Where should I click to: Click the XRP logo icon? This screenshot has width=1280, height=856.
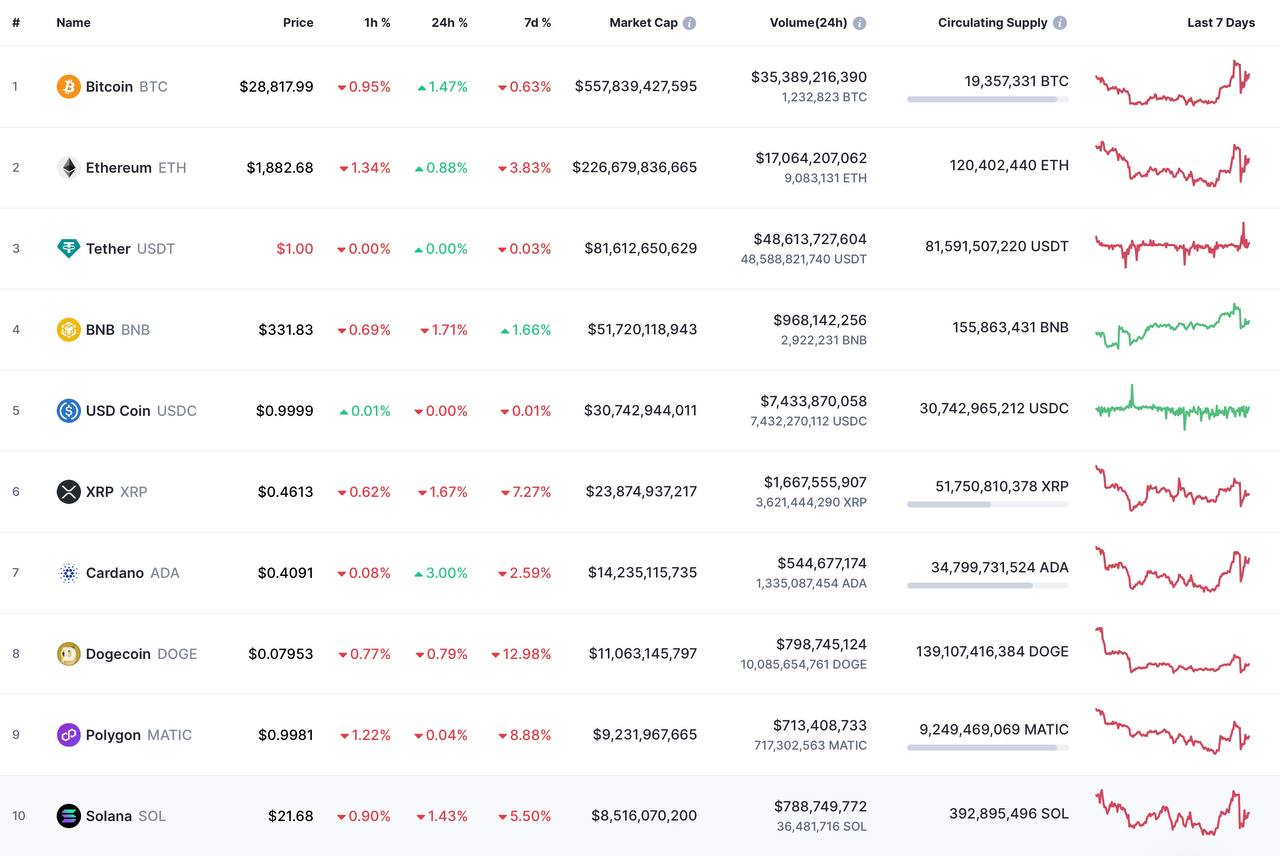68,492
